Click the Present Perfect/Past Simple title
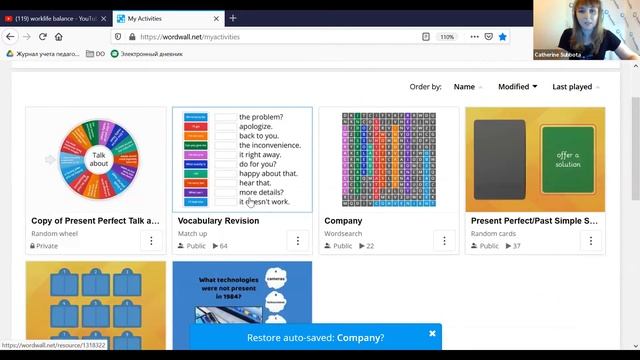 pyautogui.click(x=534, y=221)
